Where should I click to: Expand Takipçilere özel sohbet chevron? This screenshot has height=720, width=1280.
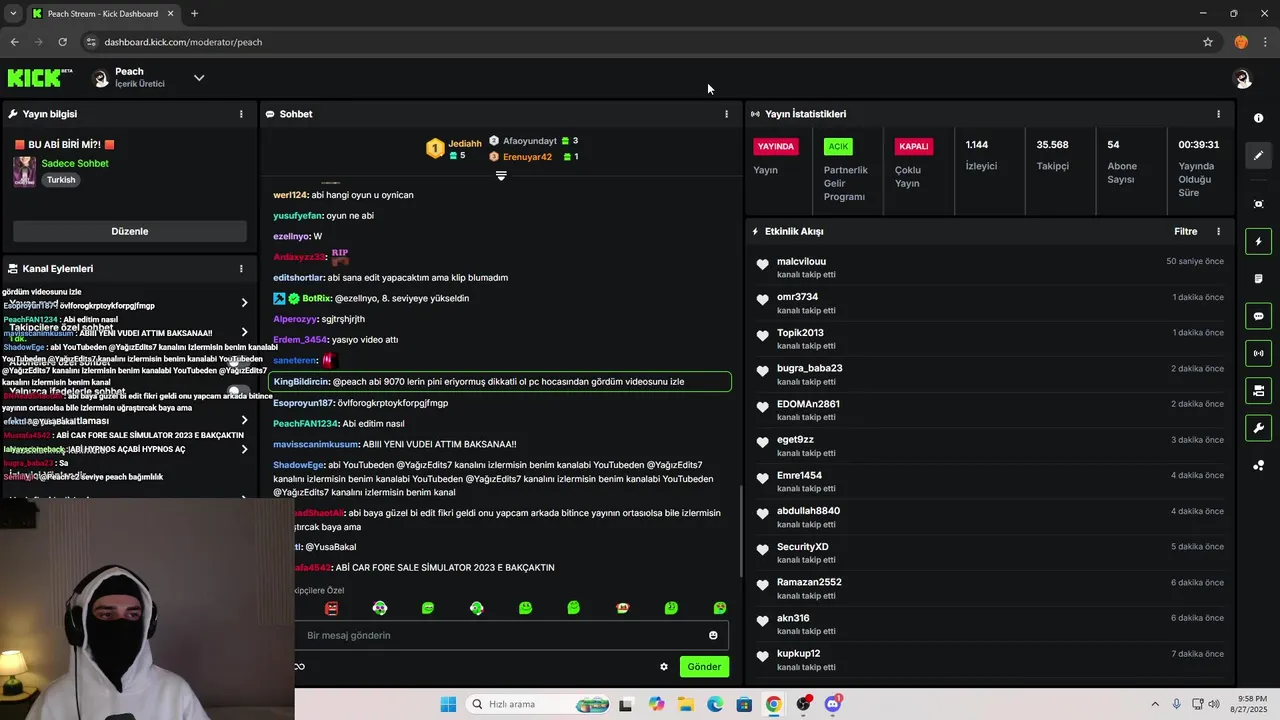244,332
